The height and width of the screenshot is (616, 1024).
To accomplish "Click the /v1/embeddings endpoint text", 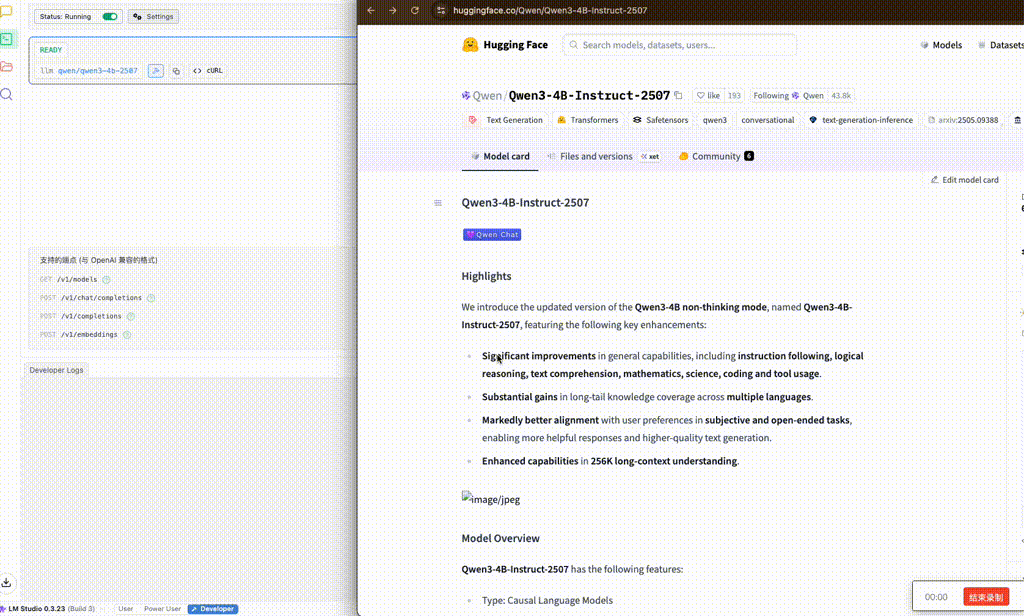I will [89, 334].
